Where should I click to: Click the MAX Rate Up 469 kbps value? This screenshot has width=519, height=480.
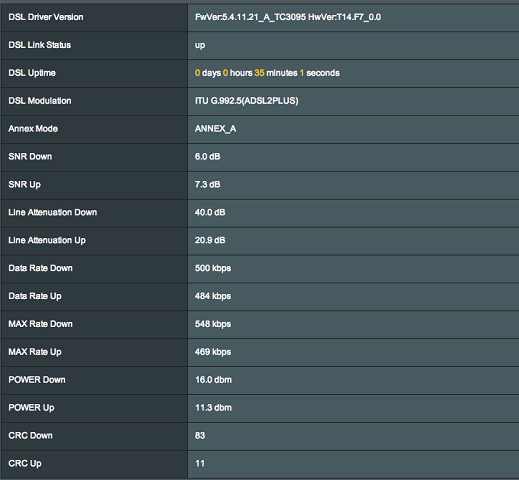pyautogui.click(x=213, y=352)
